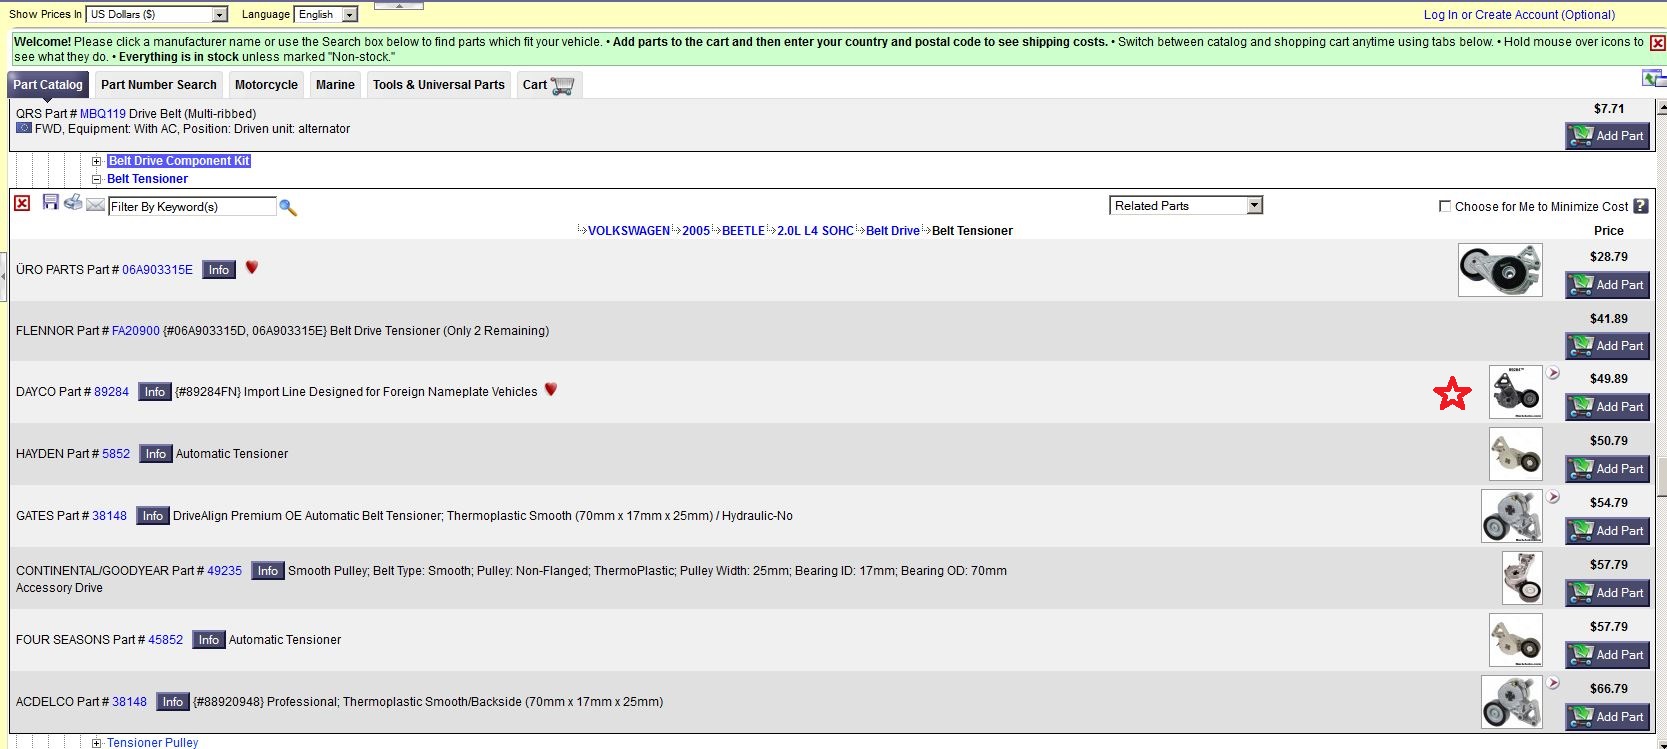1667x749 pixels.
Task: Expand the Tensioner Pulley tree node
Action: coord(97,743)
